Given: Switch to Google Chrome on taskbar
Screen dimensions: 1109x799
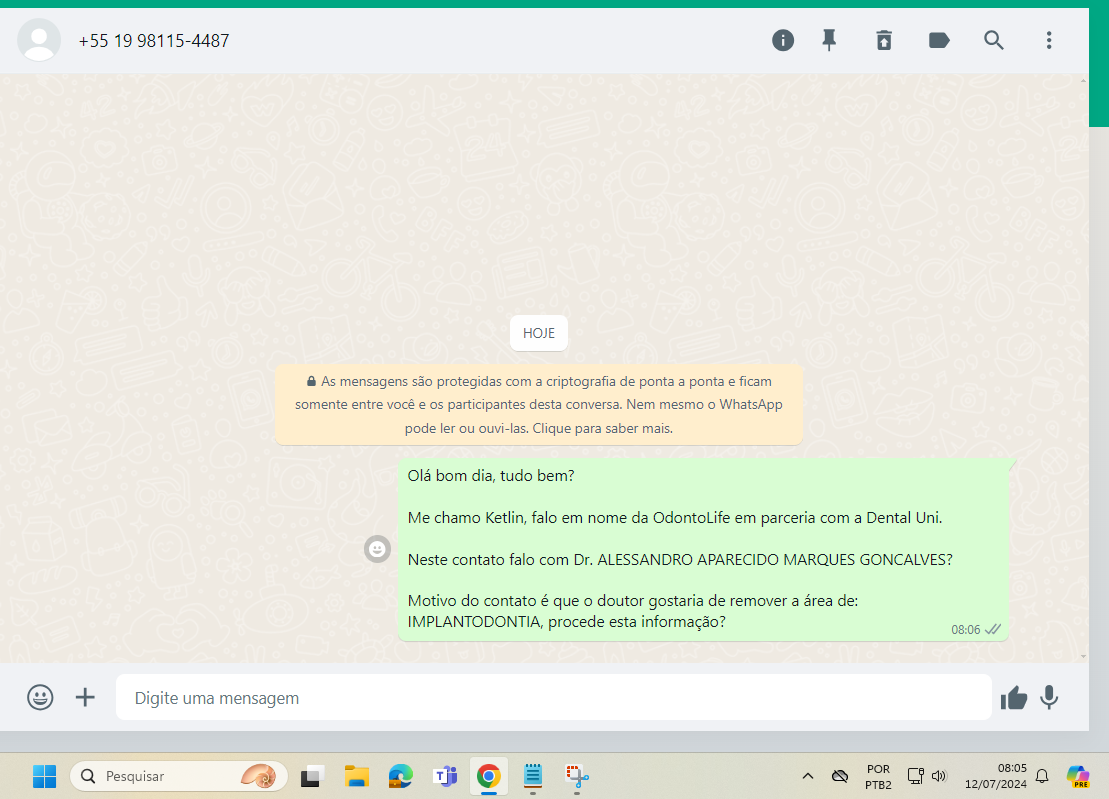Looking at the screenshot, I should point(489,776).
